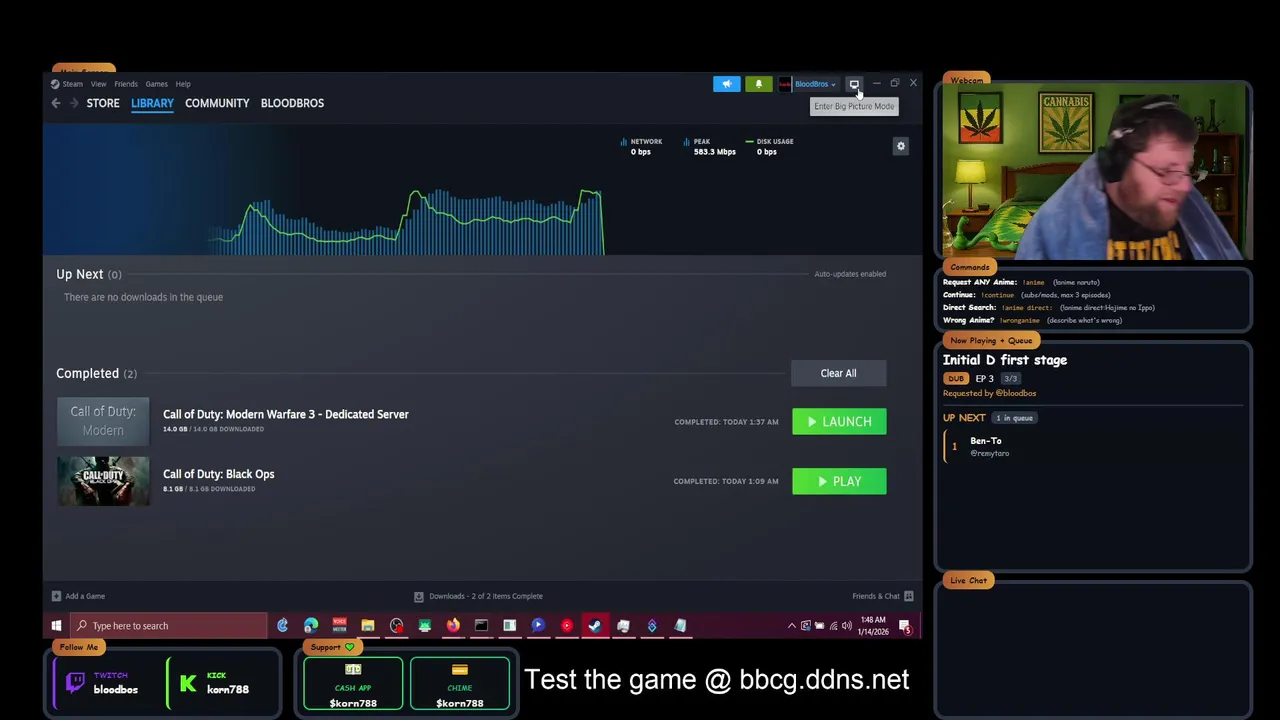
Task: Open Call of Duty: Black Ops thumbnail
Action: coord(103,481)
